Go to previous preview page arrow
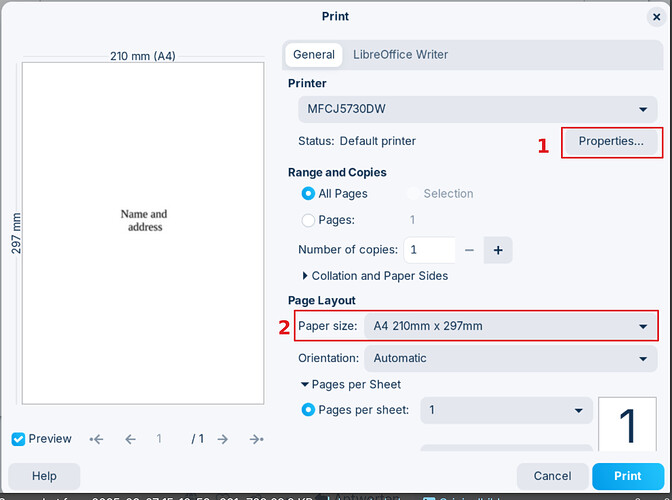The width and height of the screenshot is (672, 500). (130, 439)
